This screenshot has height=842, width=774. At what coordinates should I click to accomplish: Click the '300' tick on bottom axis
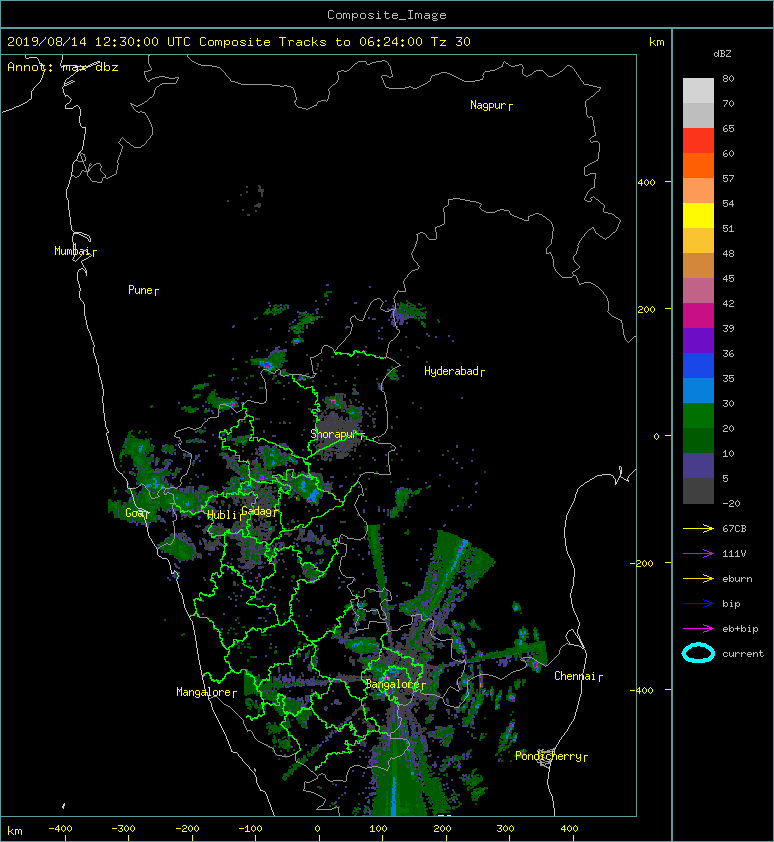tap(505, 829)
